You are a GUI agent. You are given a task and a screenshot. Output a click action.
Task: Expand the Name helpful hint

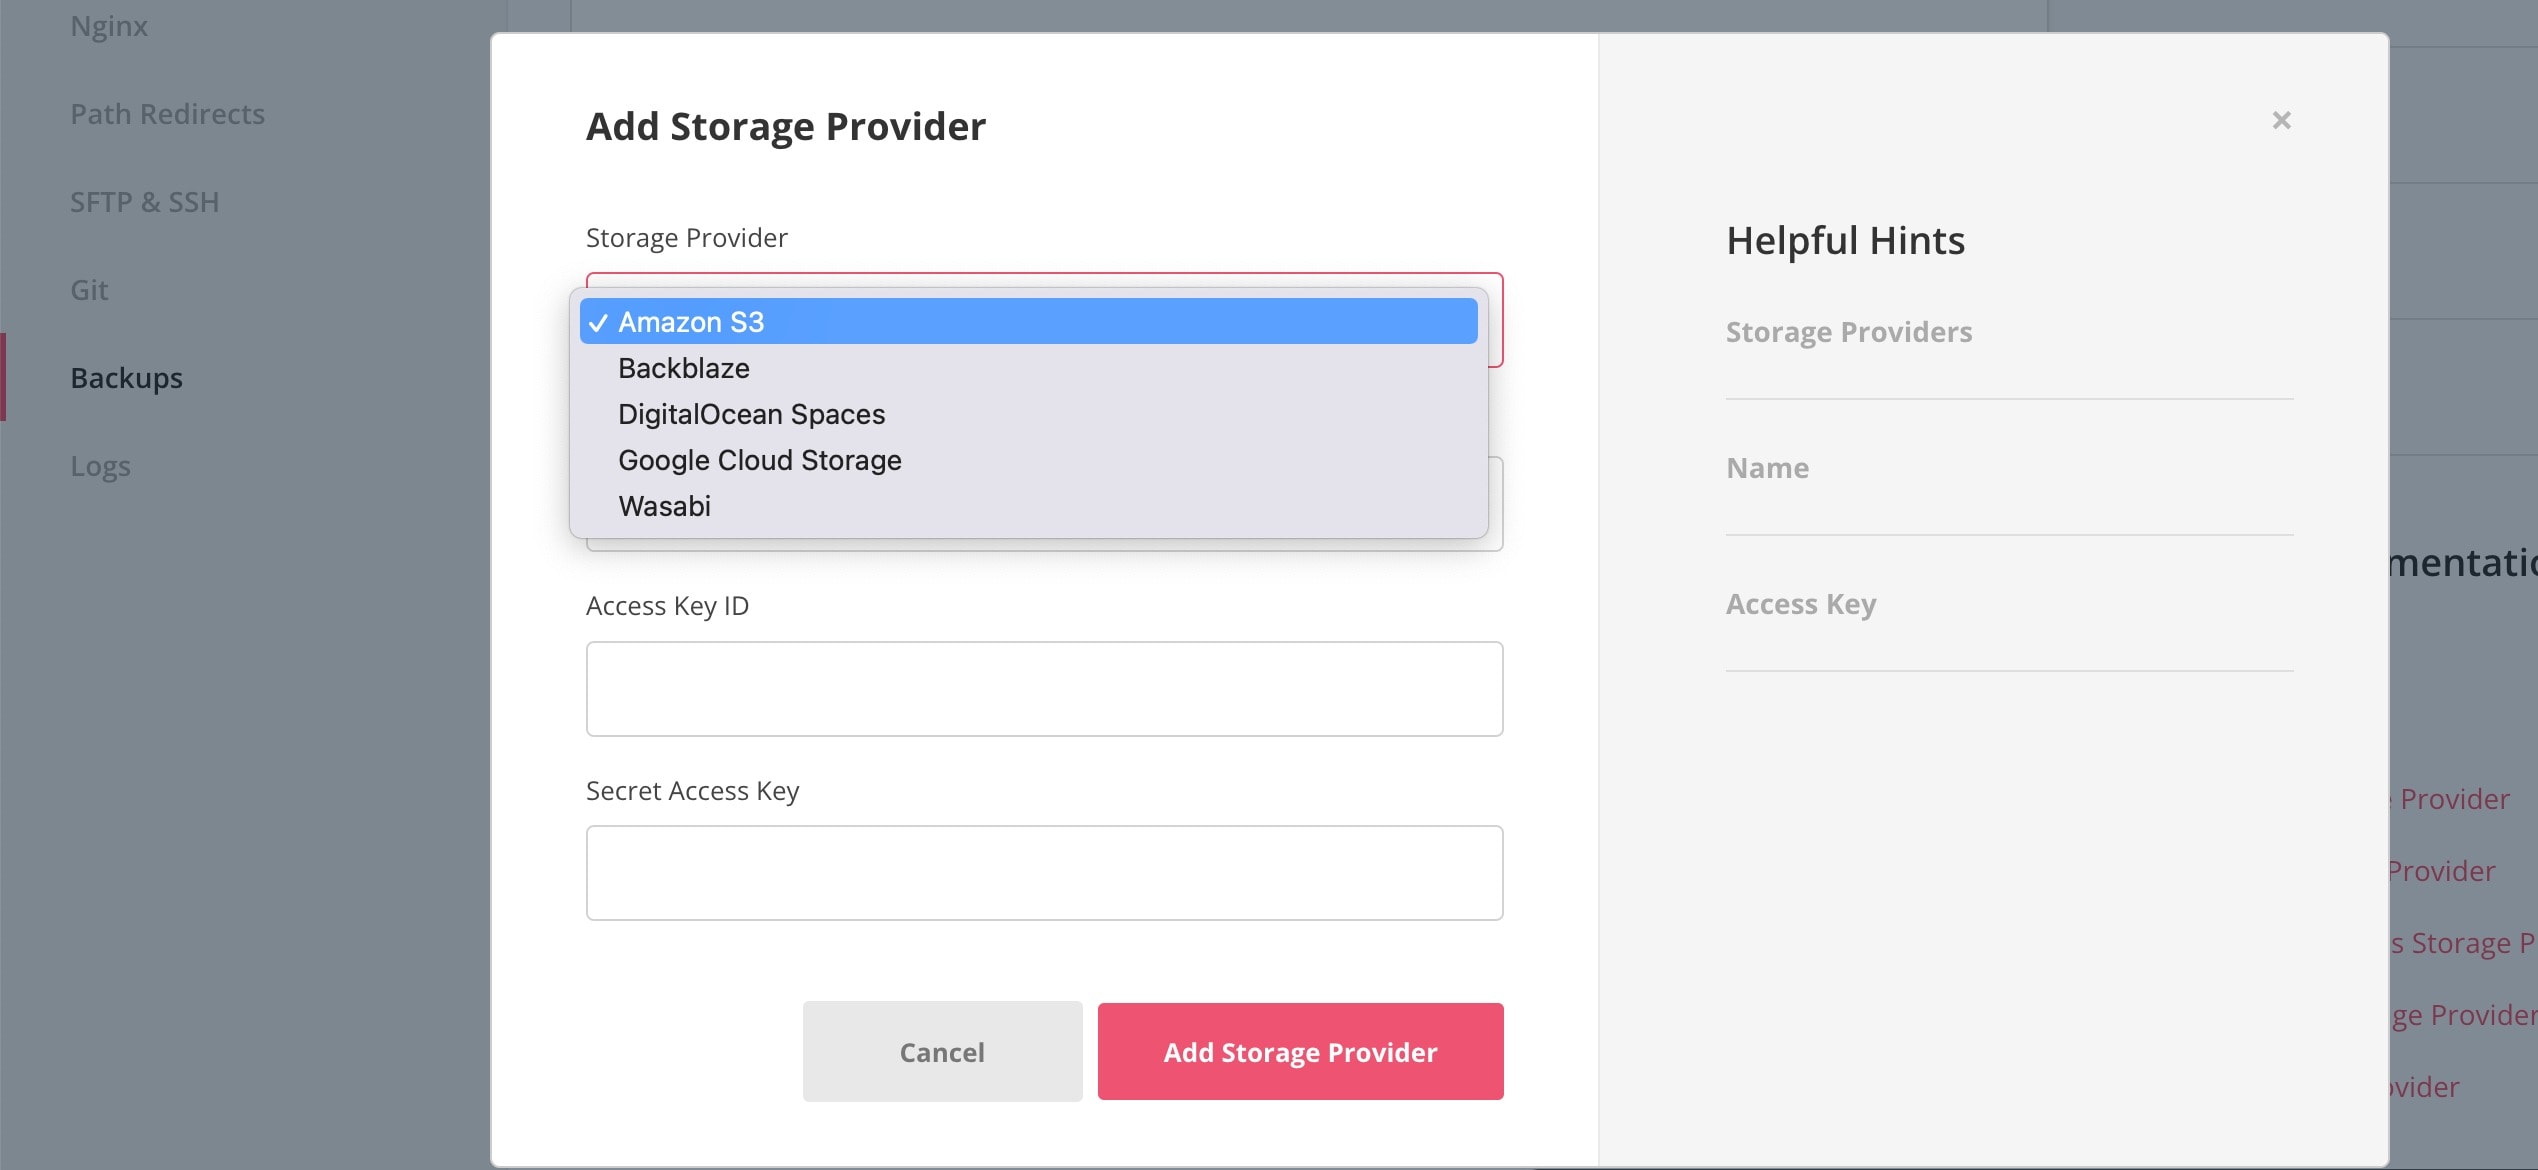1767,468
